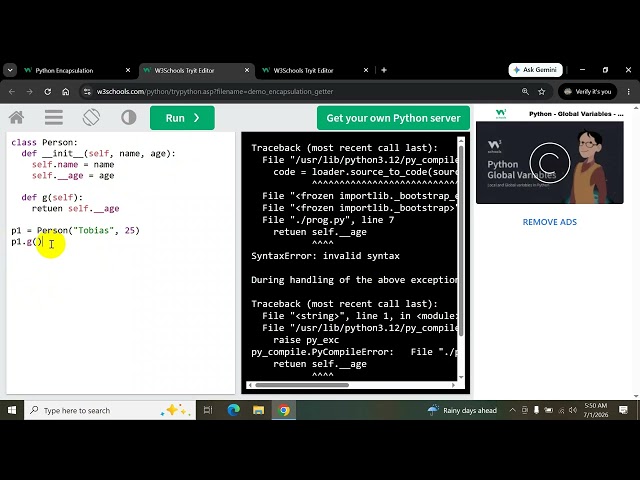640x480 pixels.
Task: Bookmark this page with the star
Action: point(542,92)
